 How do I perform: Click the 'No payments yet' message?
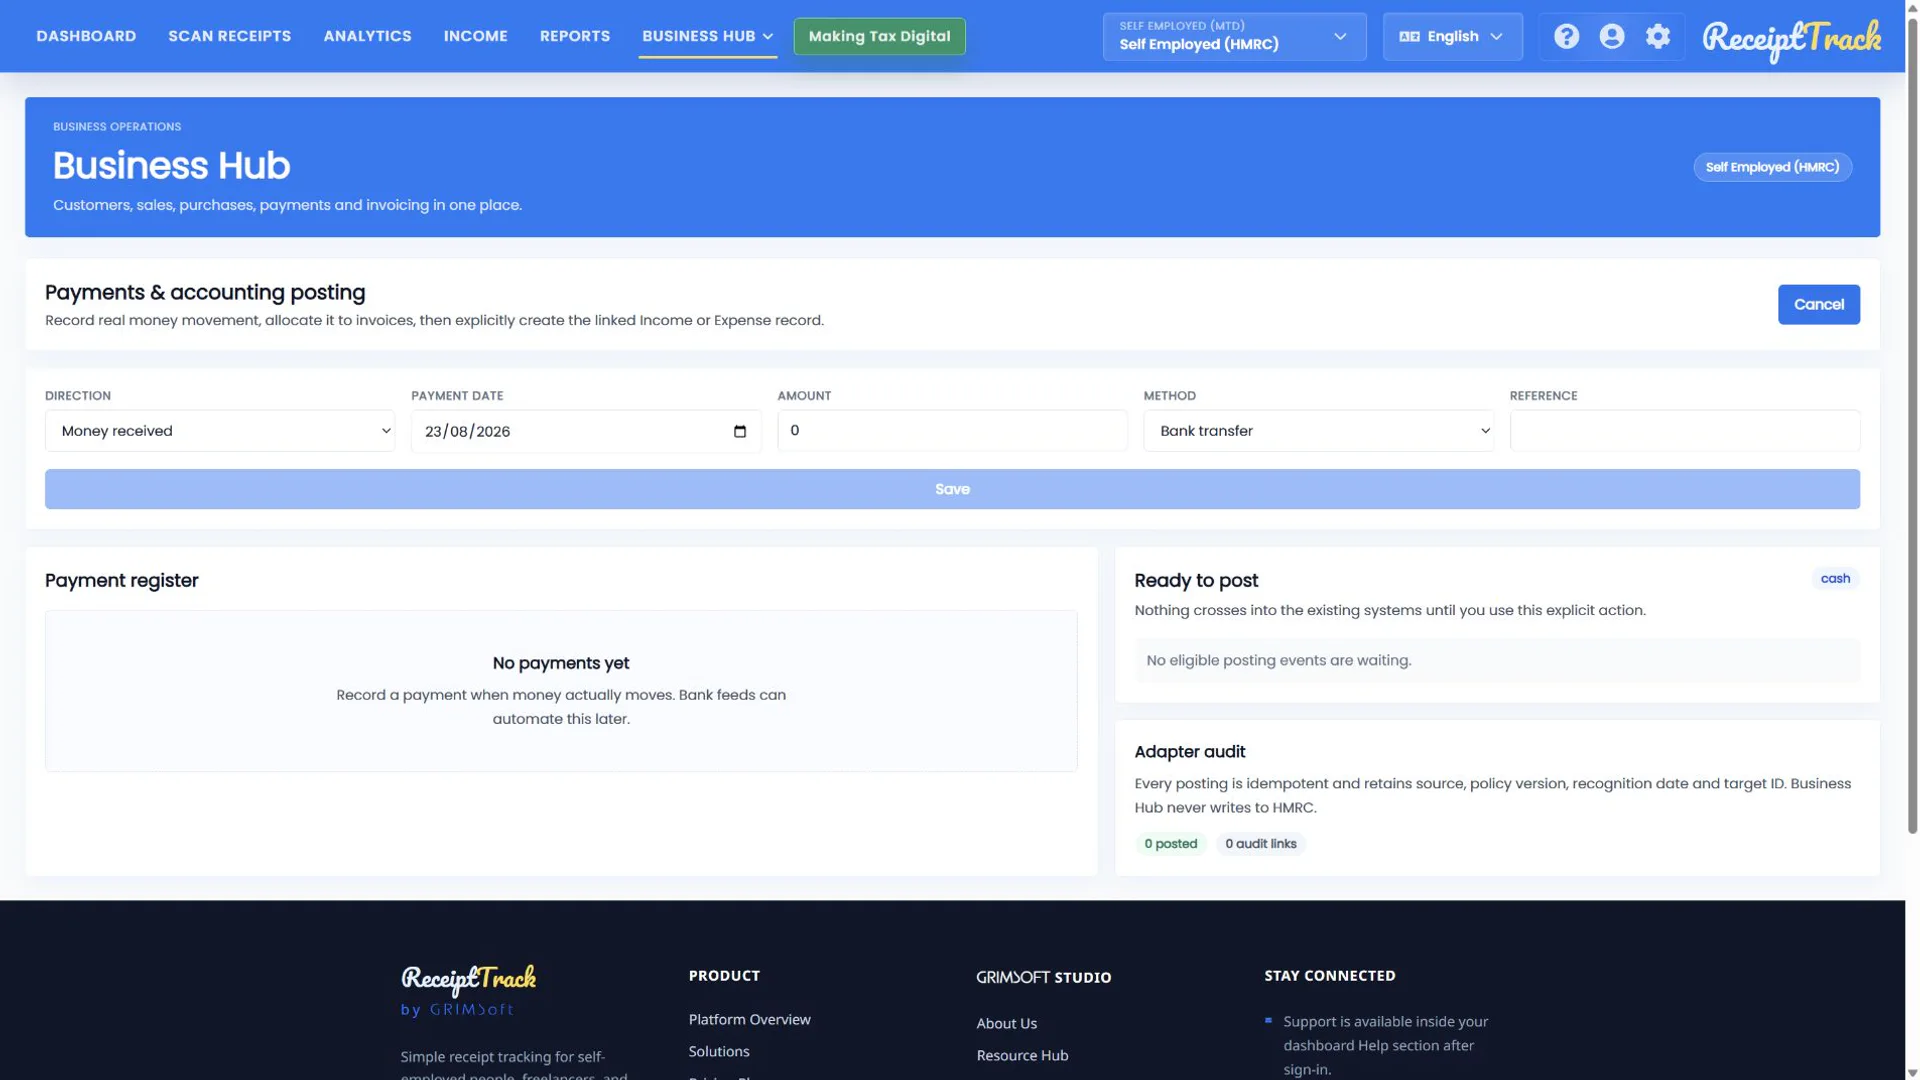[561, 663]
